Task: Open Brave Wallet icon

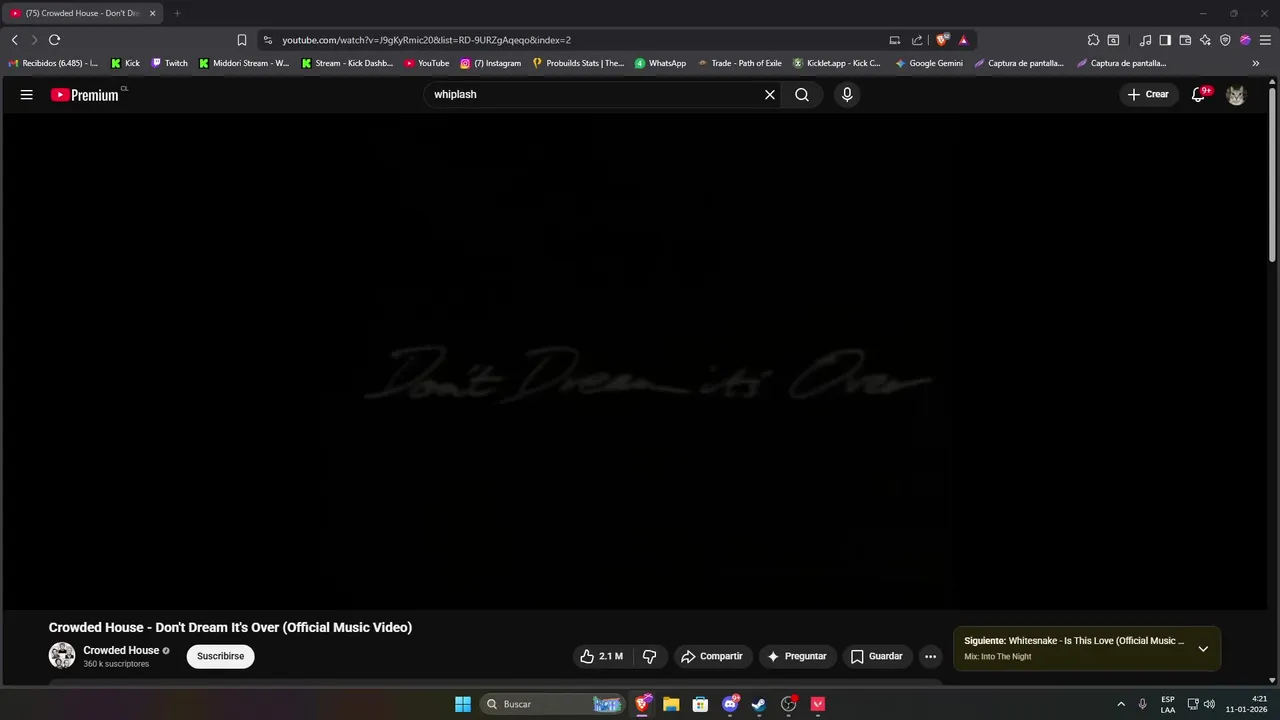Action: point(1185,40)
